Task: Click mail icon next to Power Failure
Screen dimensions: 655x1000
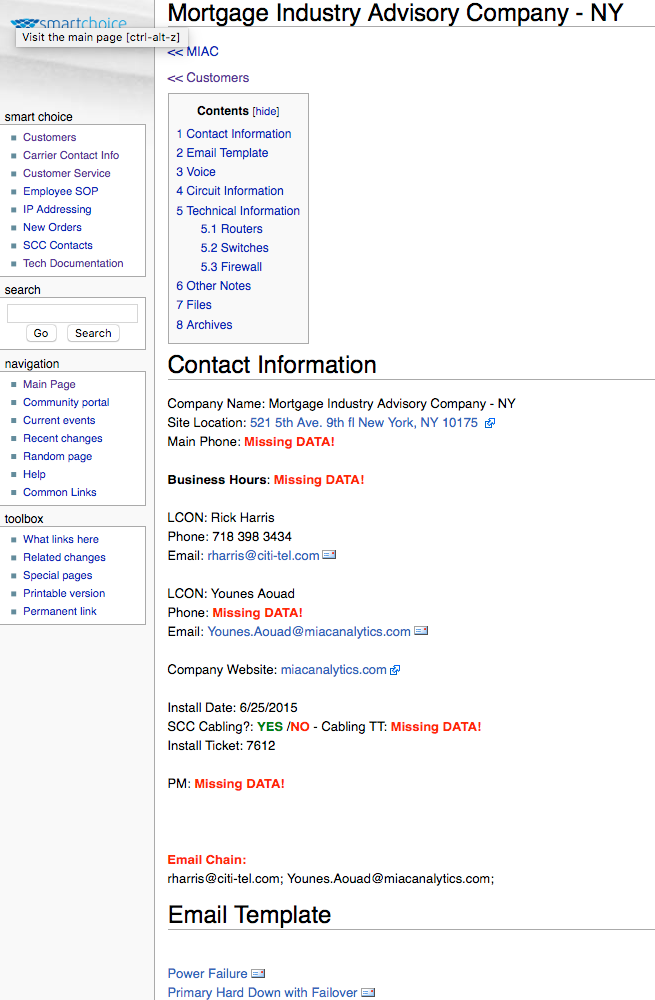Action: [258, 973]
